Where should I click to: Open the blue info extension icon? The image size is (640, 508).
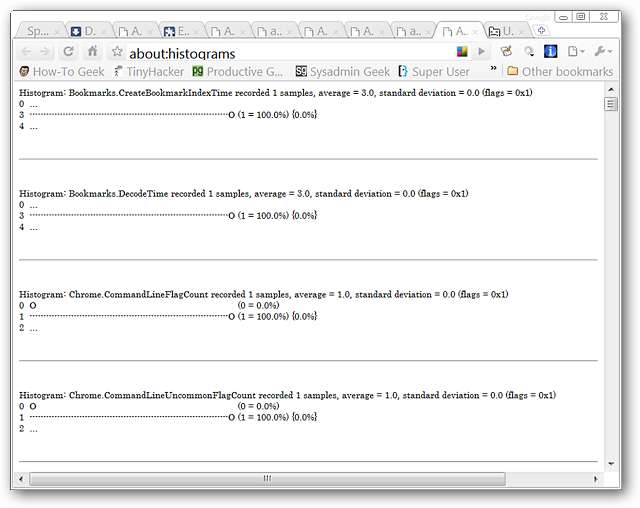point(551,51)
